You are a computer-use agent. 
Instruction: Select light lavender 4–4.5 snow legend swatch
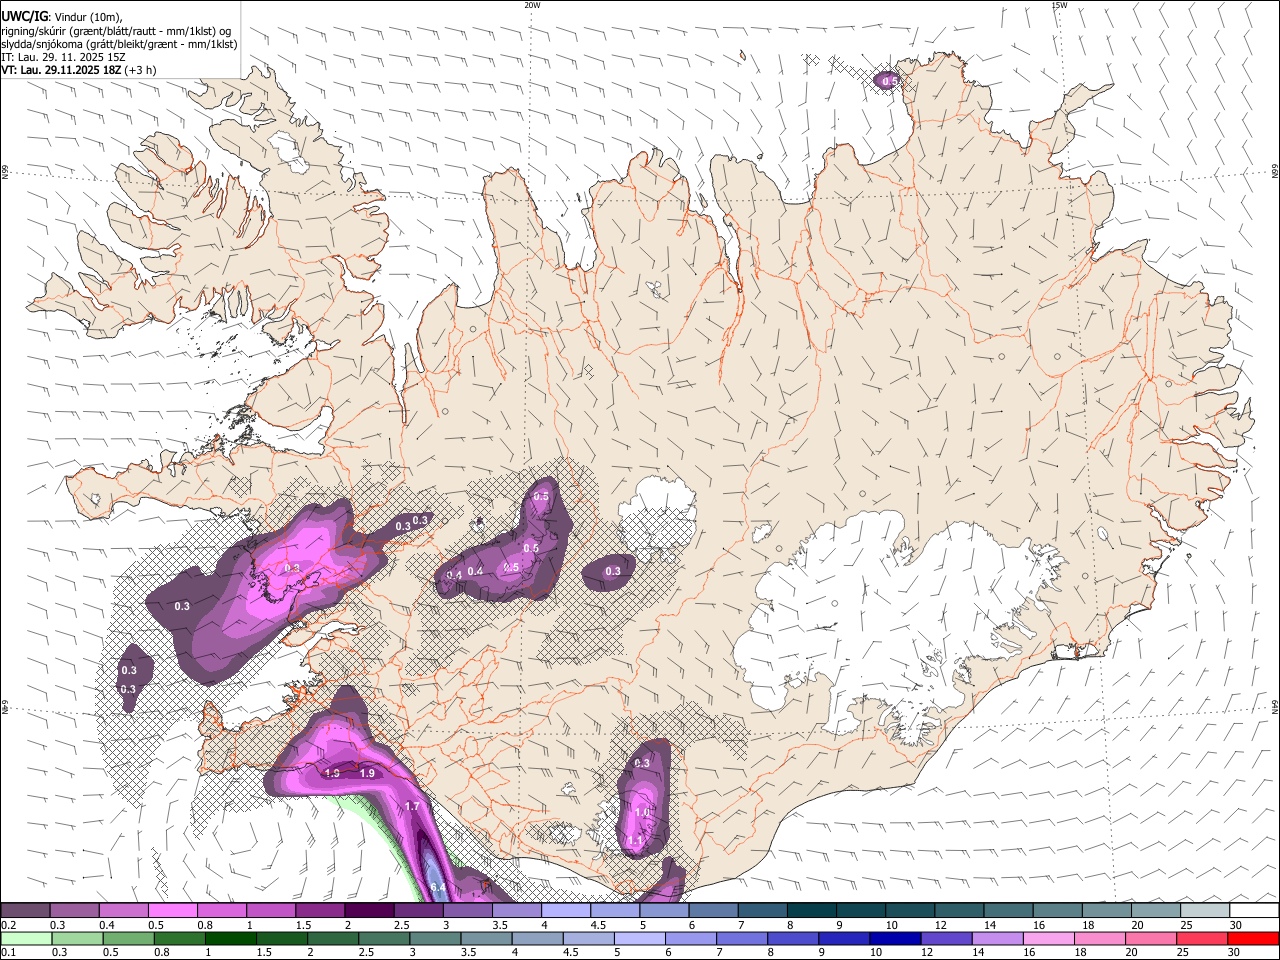pos(564,910)
